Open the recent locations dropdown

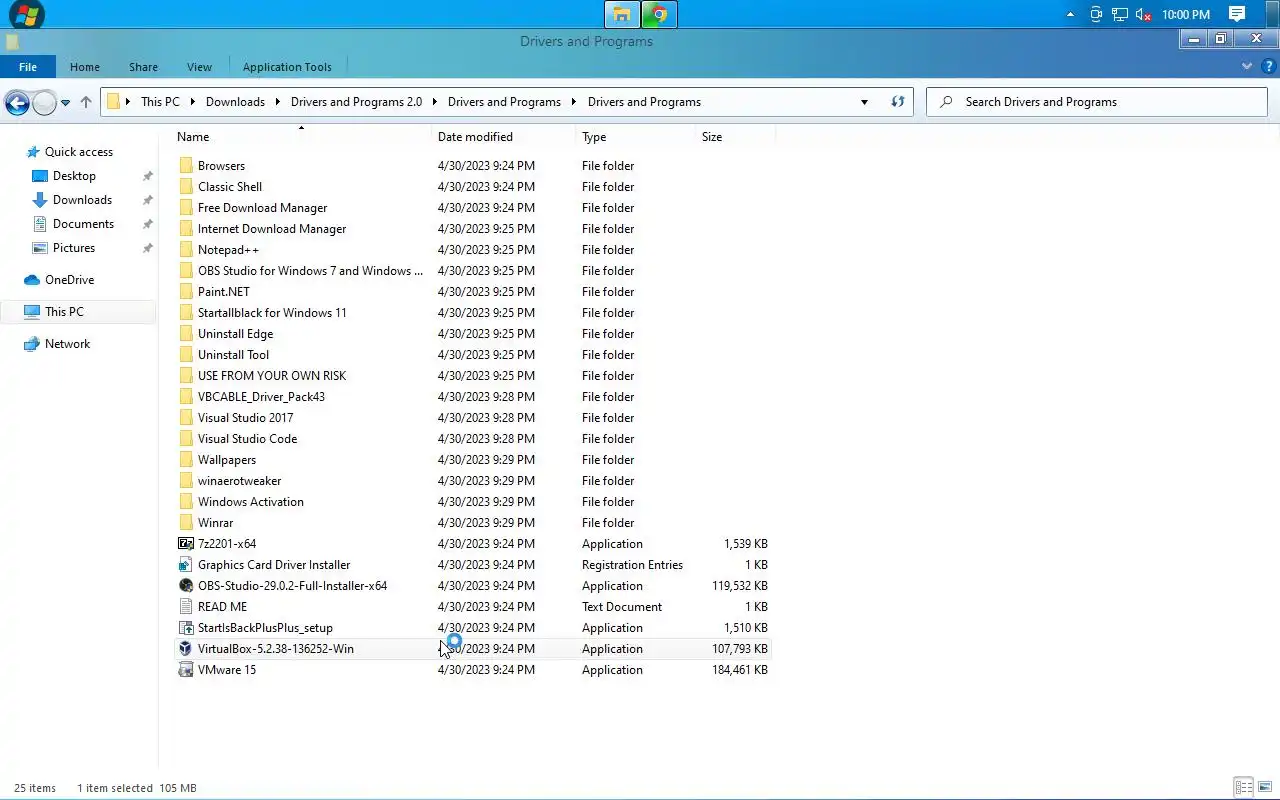coord(65,102)
